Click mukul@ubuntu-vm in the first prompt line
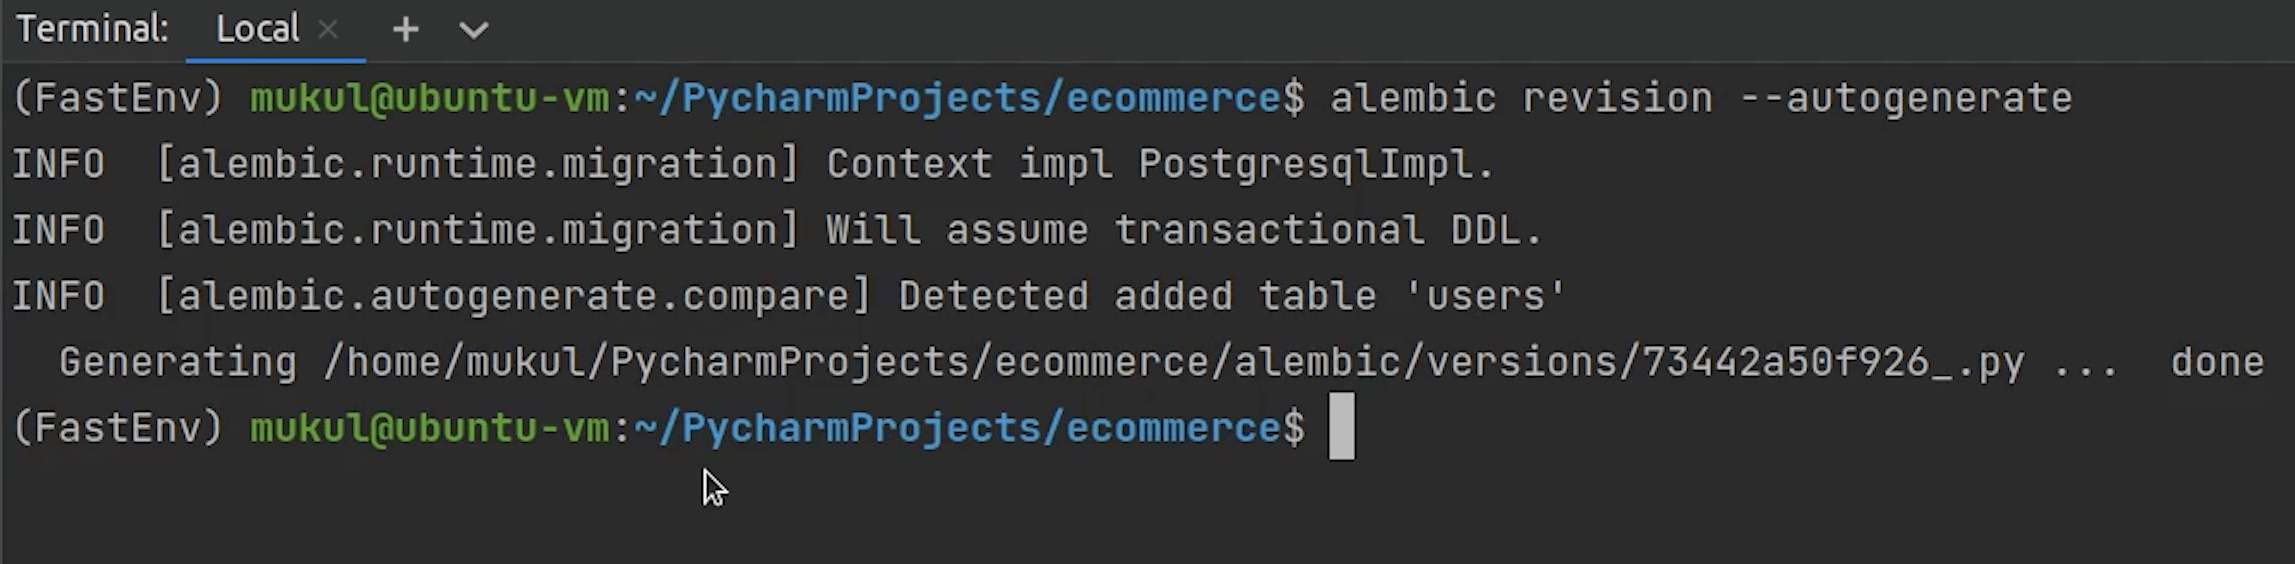 point(429,98)
